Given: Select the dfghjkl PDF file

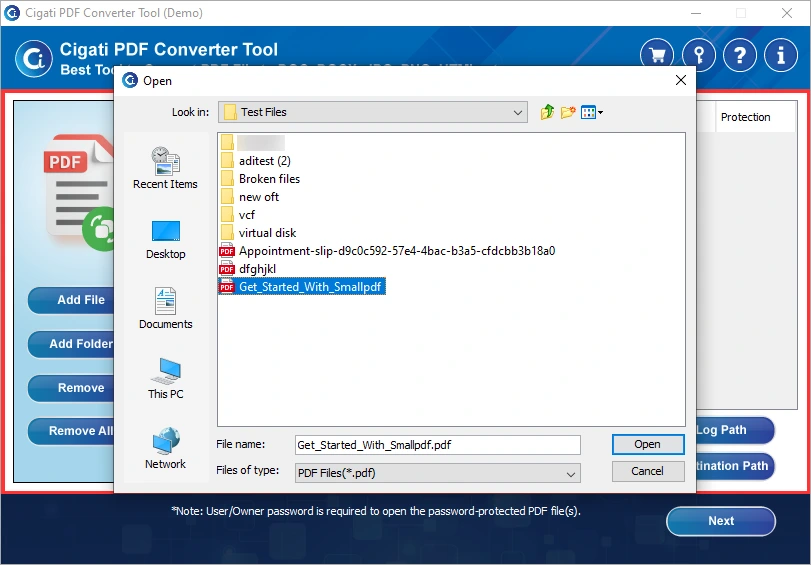Looking at the screenshot, I should click(248, 269).
